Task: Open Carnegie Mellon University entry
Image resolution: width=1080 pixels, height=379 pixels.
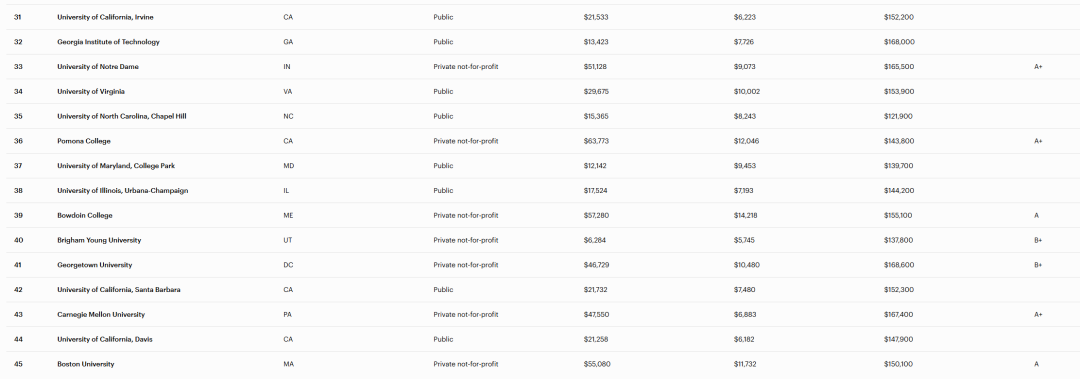Action: (101, 315)
